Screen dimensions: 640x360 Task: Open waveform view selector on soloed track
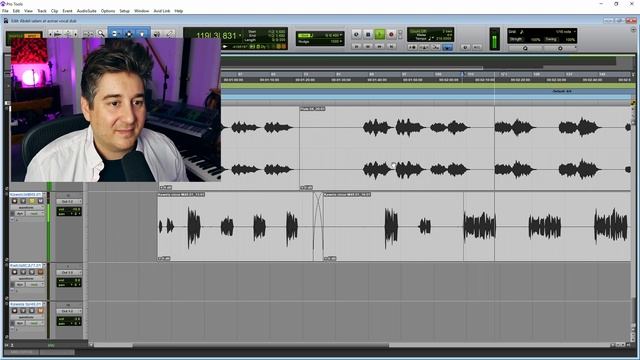[27, 208]
